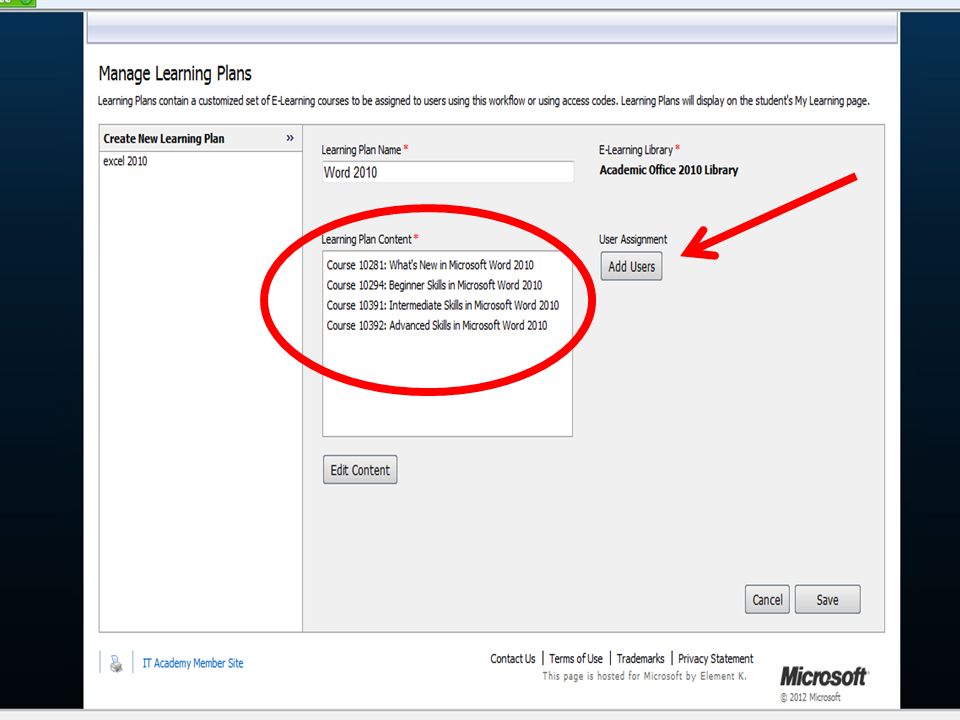
Task: Open the IT Academy Member Site link
Action: (193, 663)
